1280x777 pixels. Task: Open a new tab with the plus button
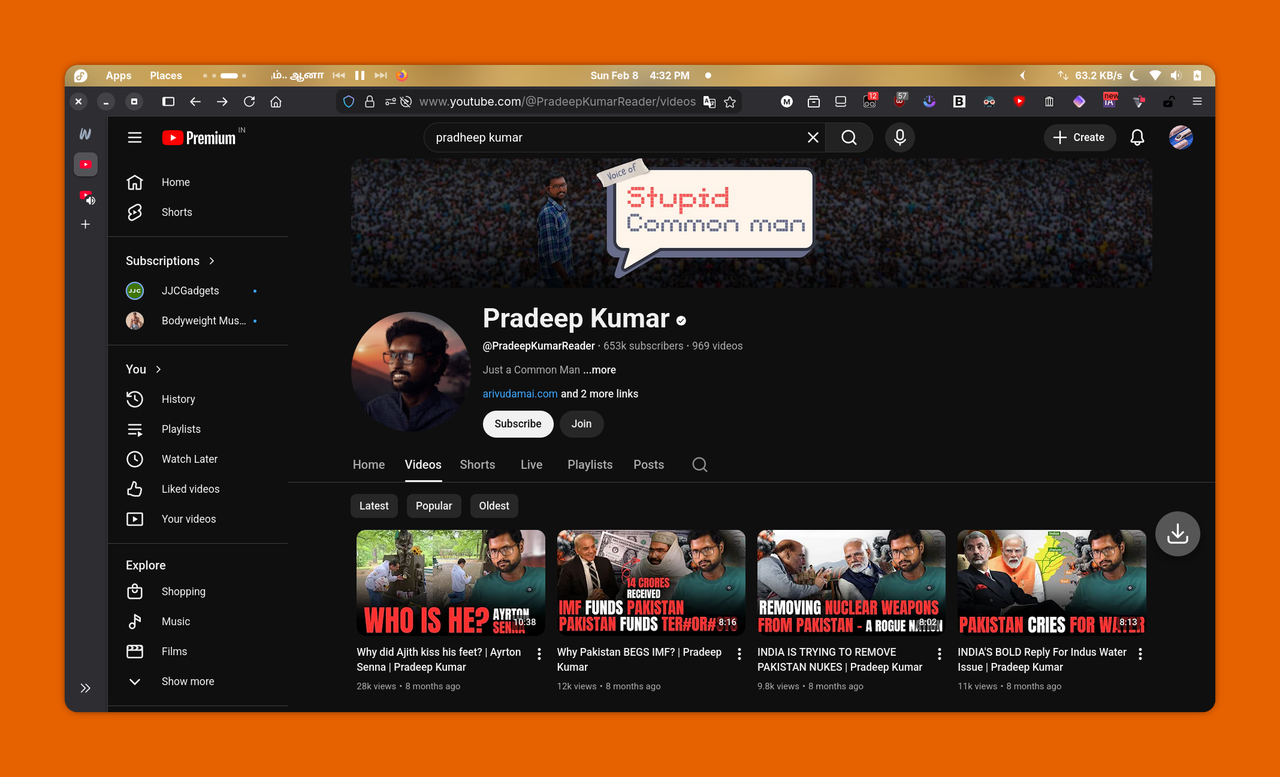85,225
